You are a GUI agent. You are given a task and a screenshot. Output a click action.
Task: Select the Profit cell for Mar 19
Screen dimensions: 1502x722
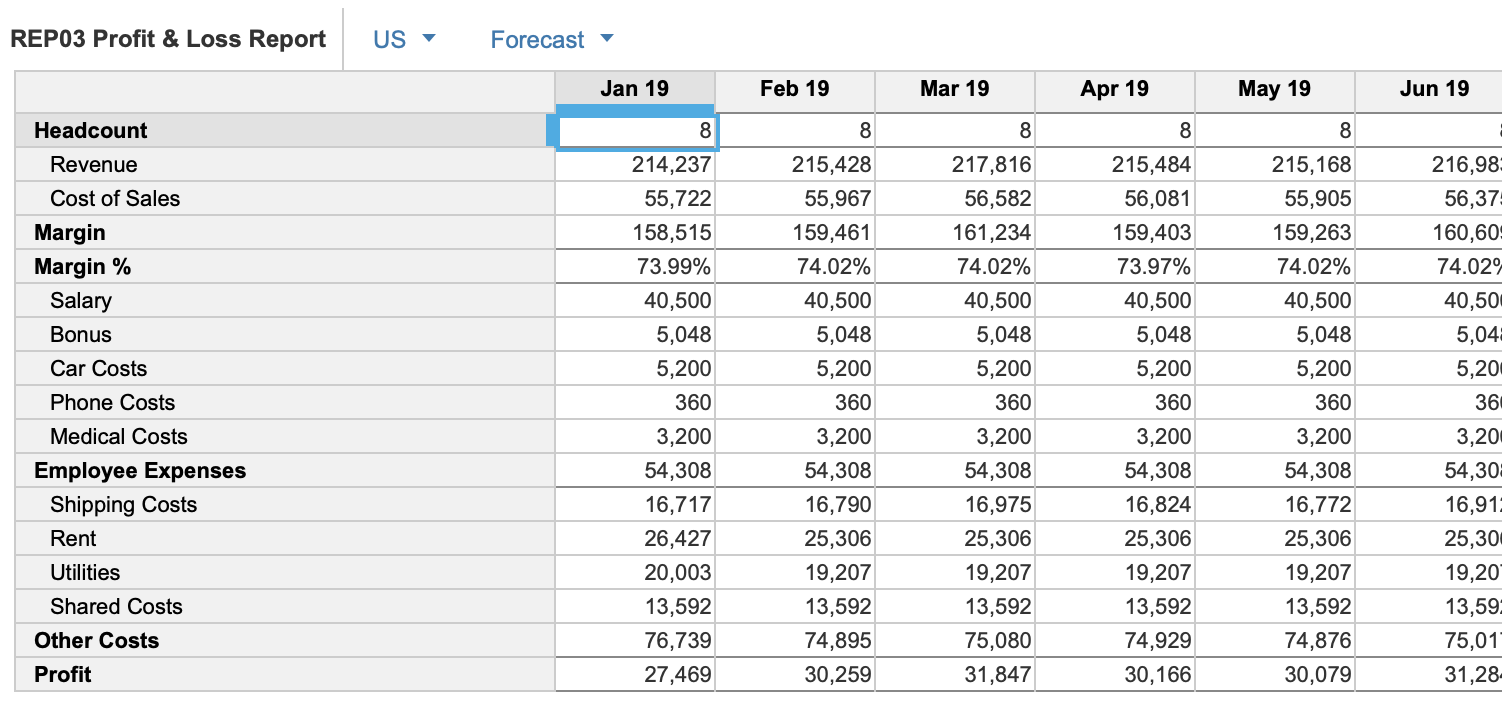click(956, 675)
